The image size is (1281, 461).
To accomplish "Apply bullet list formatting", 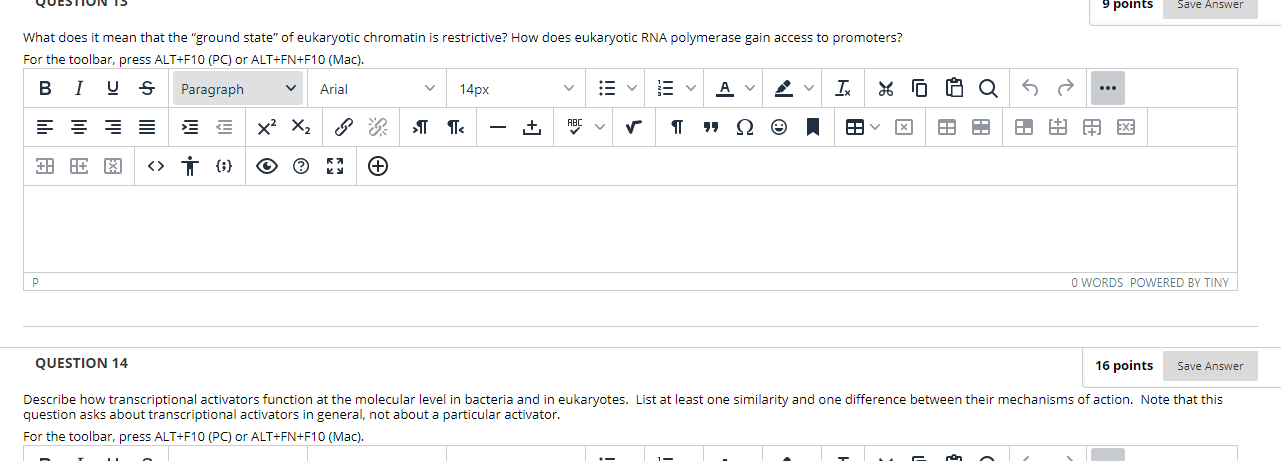I will click(606, 89).
